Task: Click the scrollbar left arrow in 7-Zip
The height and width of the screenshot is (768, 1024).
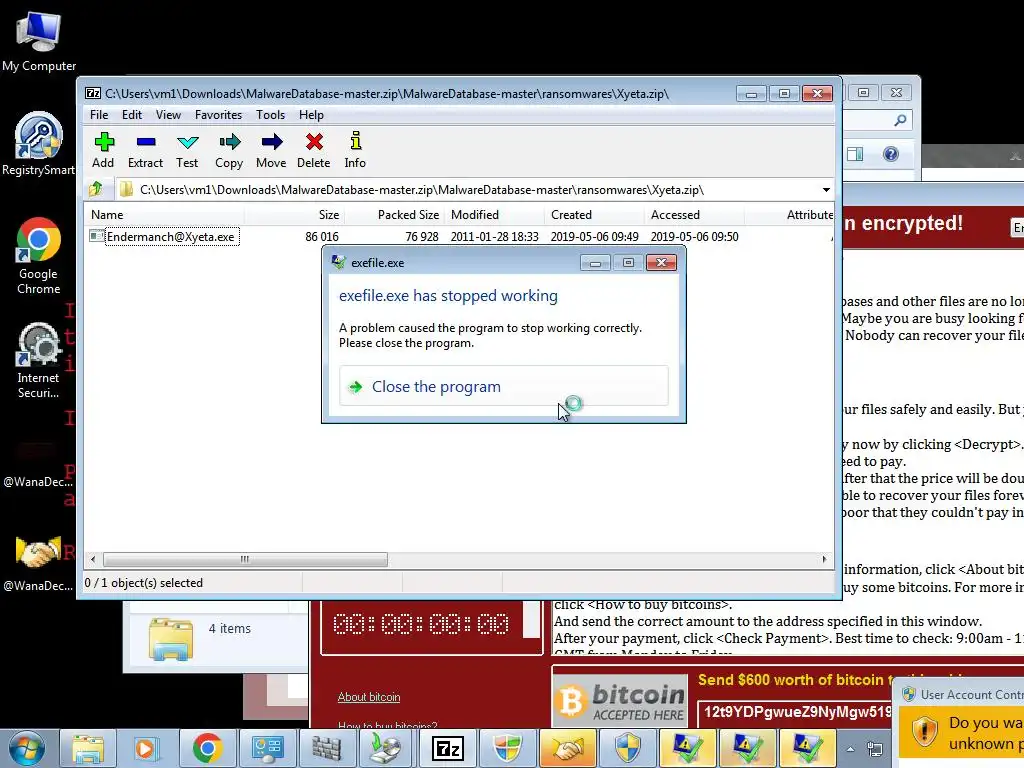Action: (93, 559)
